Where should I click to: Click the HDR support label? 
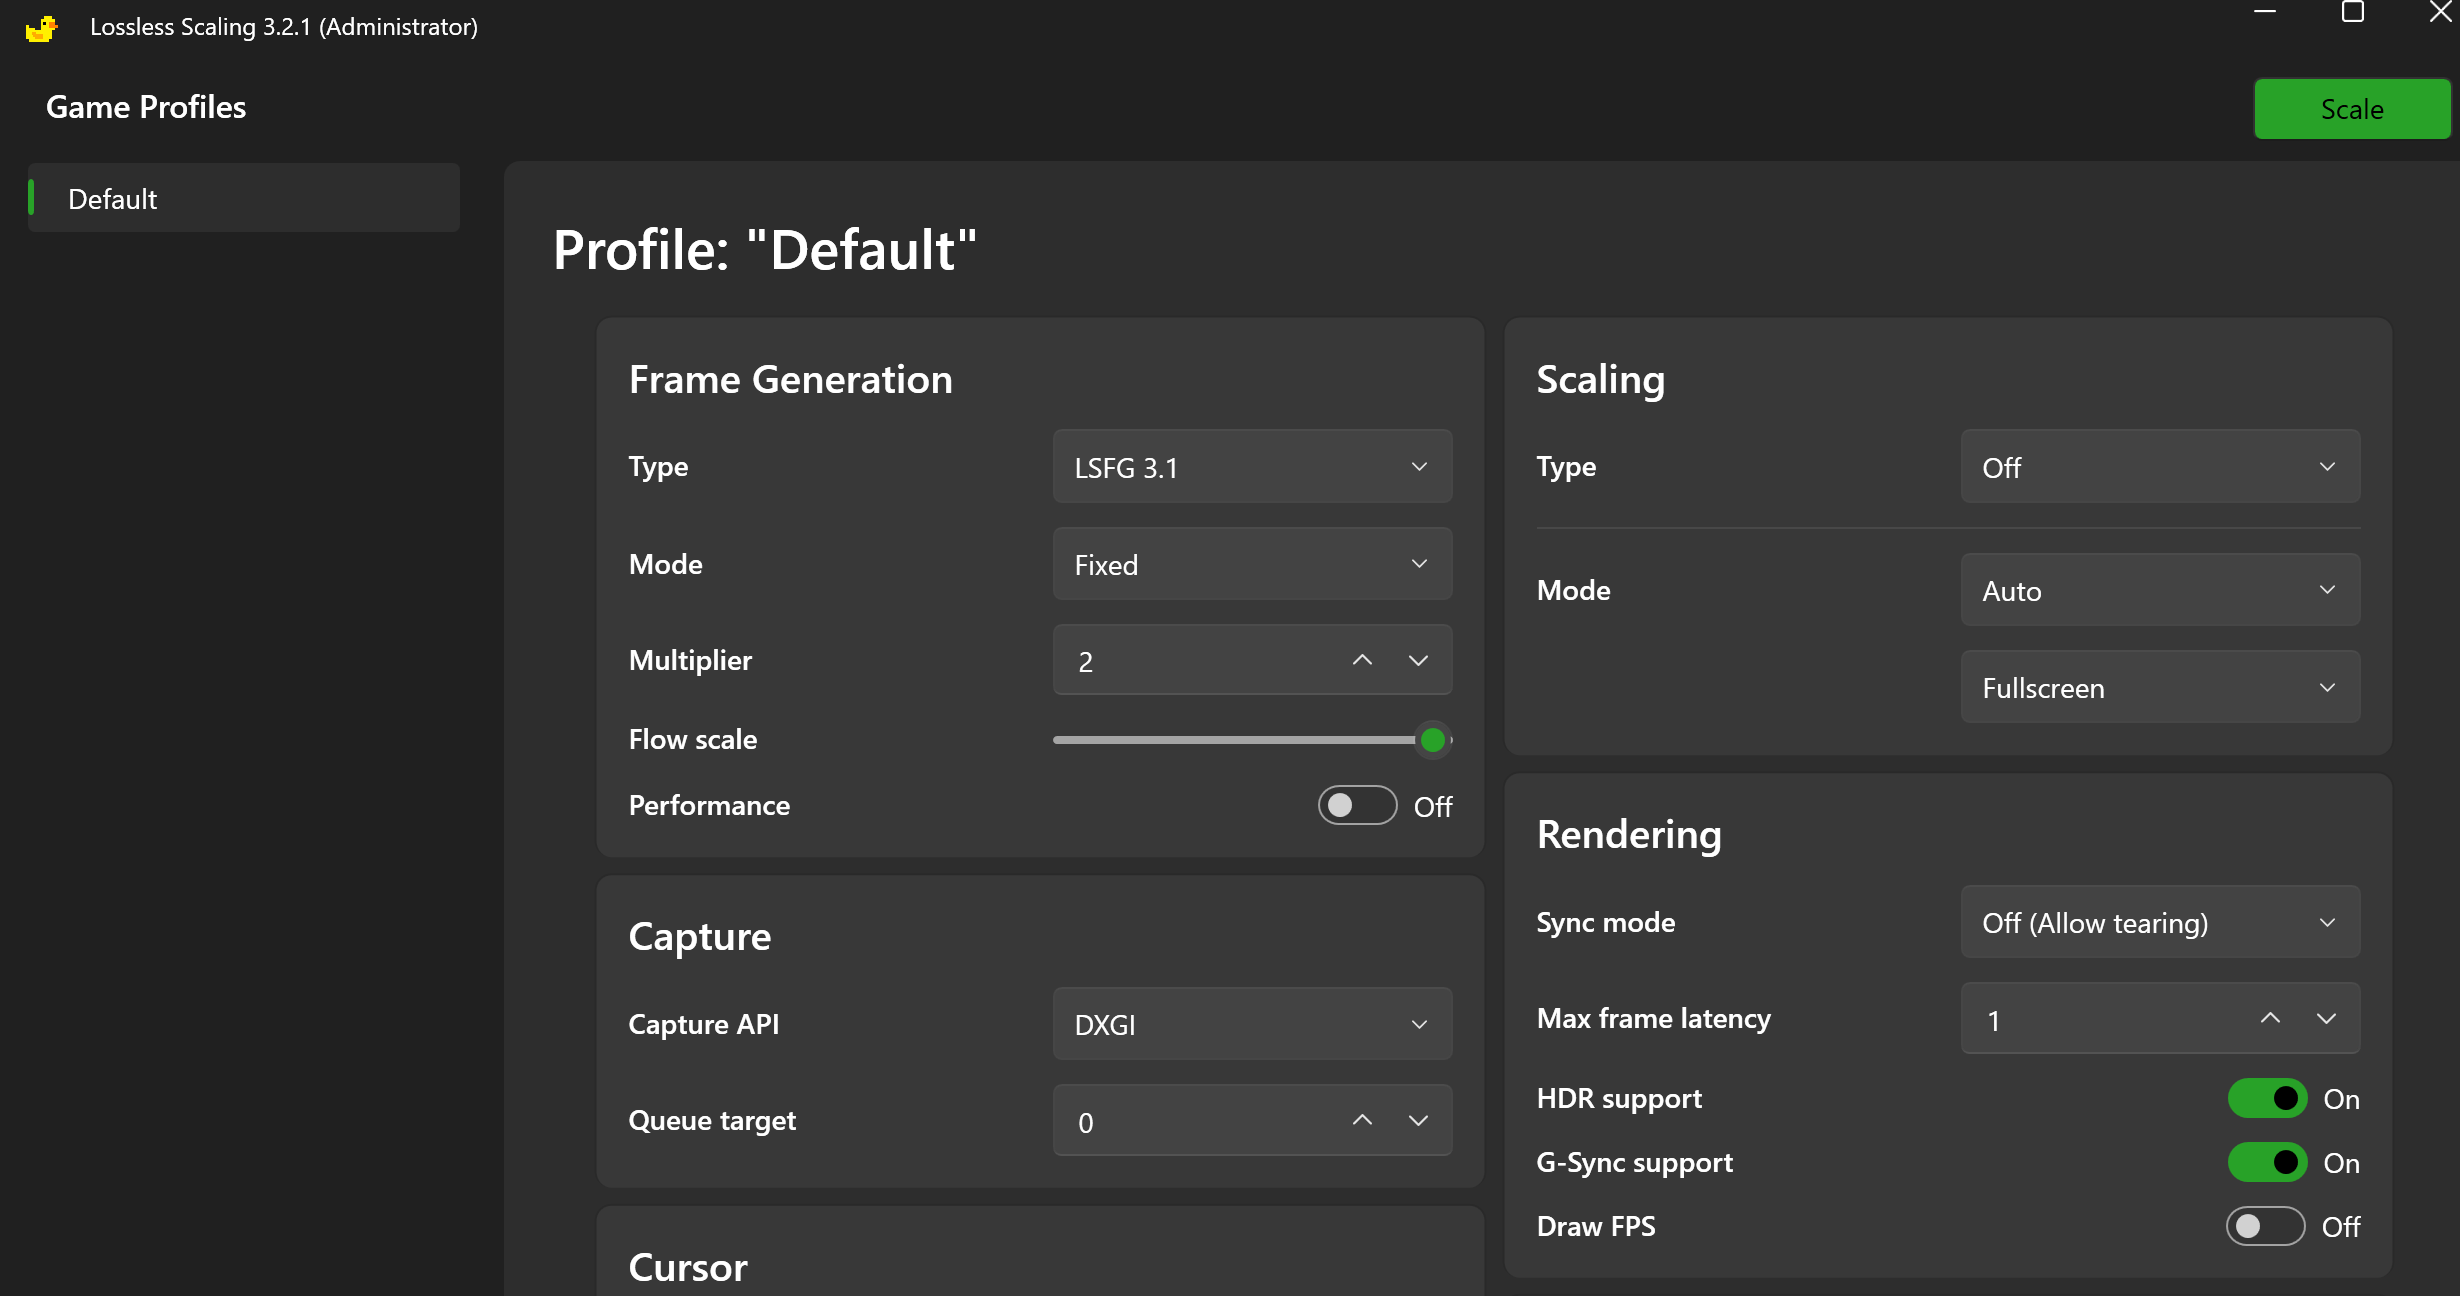pos(1619,1098)
